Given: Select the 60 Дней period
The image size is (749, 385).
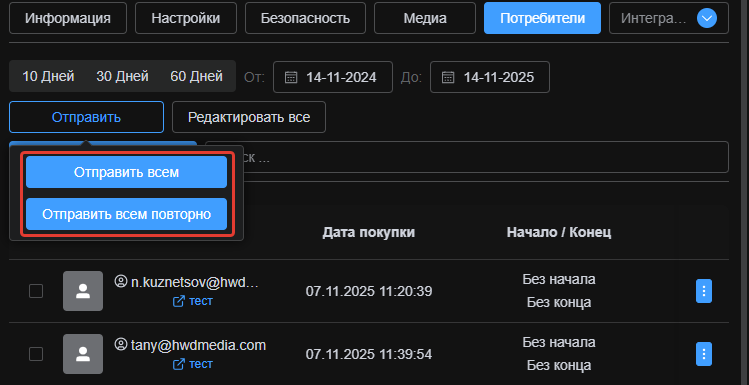Looking at the screenshot, I should [x=196, y=76].
